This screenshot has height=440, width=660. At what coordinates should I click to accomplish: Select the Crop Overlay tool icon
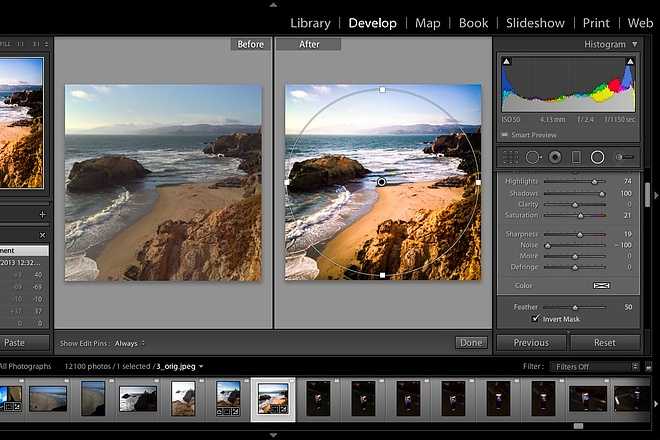coord(511,157)
